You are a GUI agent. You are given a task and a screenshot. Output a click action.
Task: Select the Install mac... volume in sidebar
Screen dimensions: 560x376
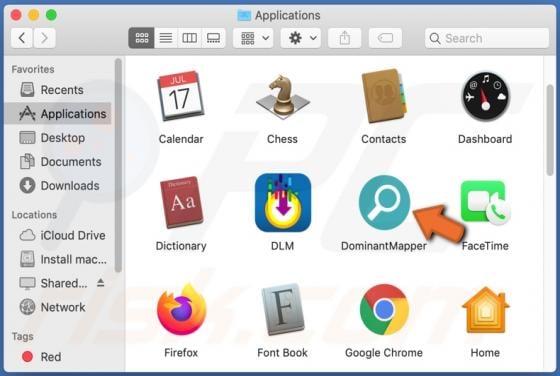[58, 259]
